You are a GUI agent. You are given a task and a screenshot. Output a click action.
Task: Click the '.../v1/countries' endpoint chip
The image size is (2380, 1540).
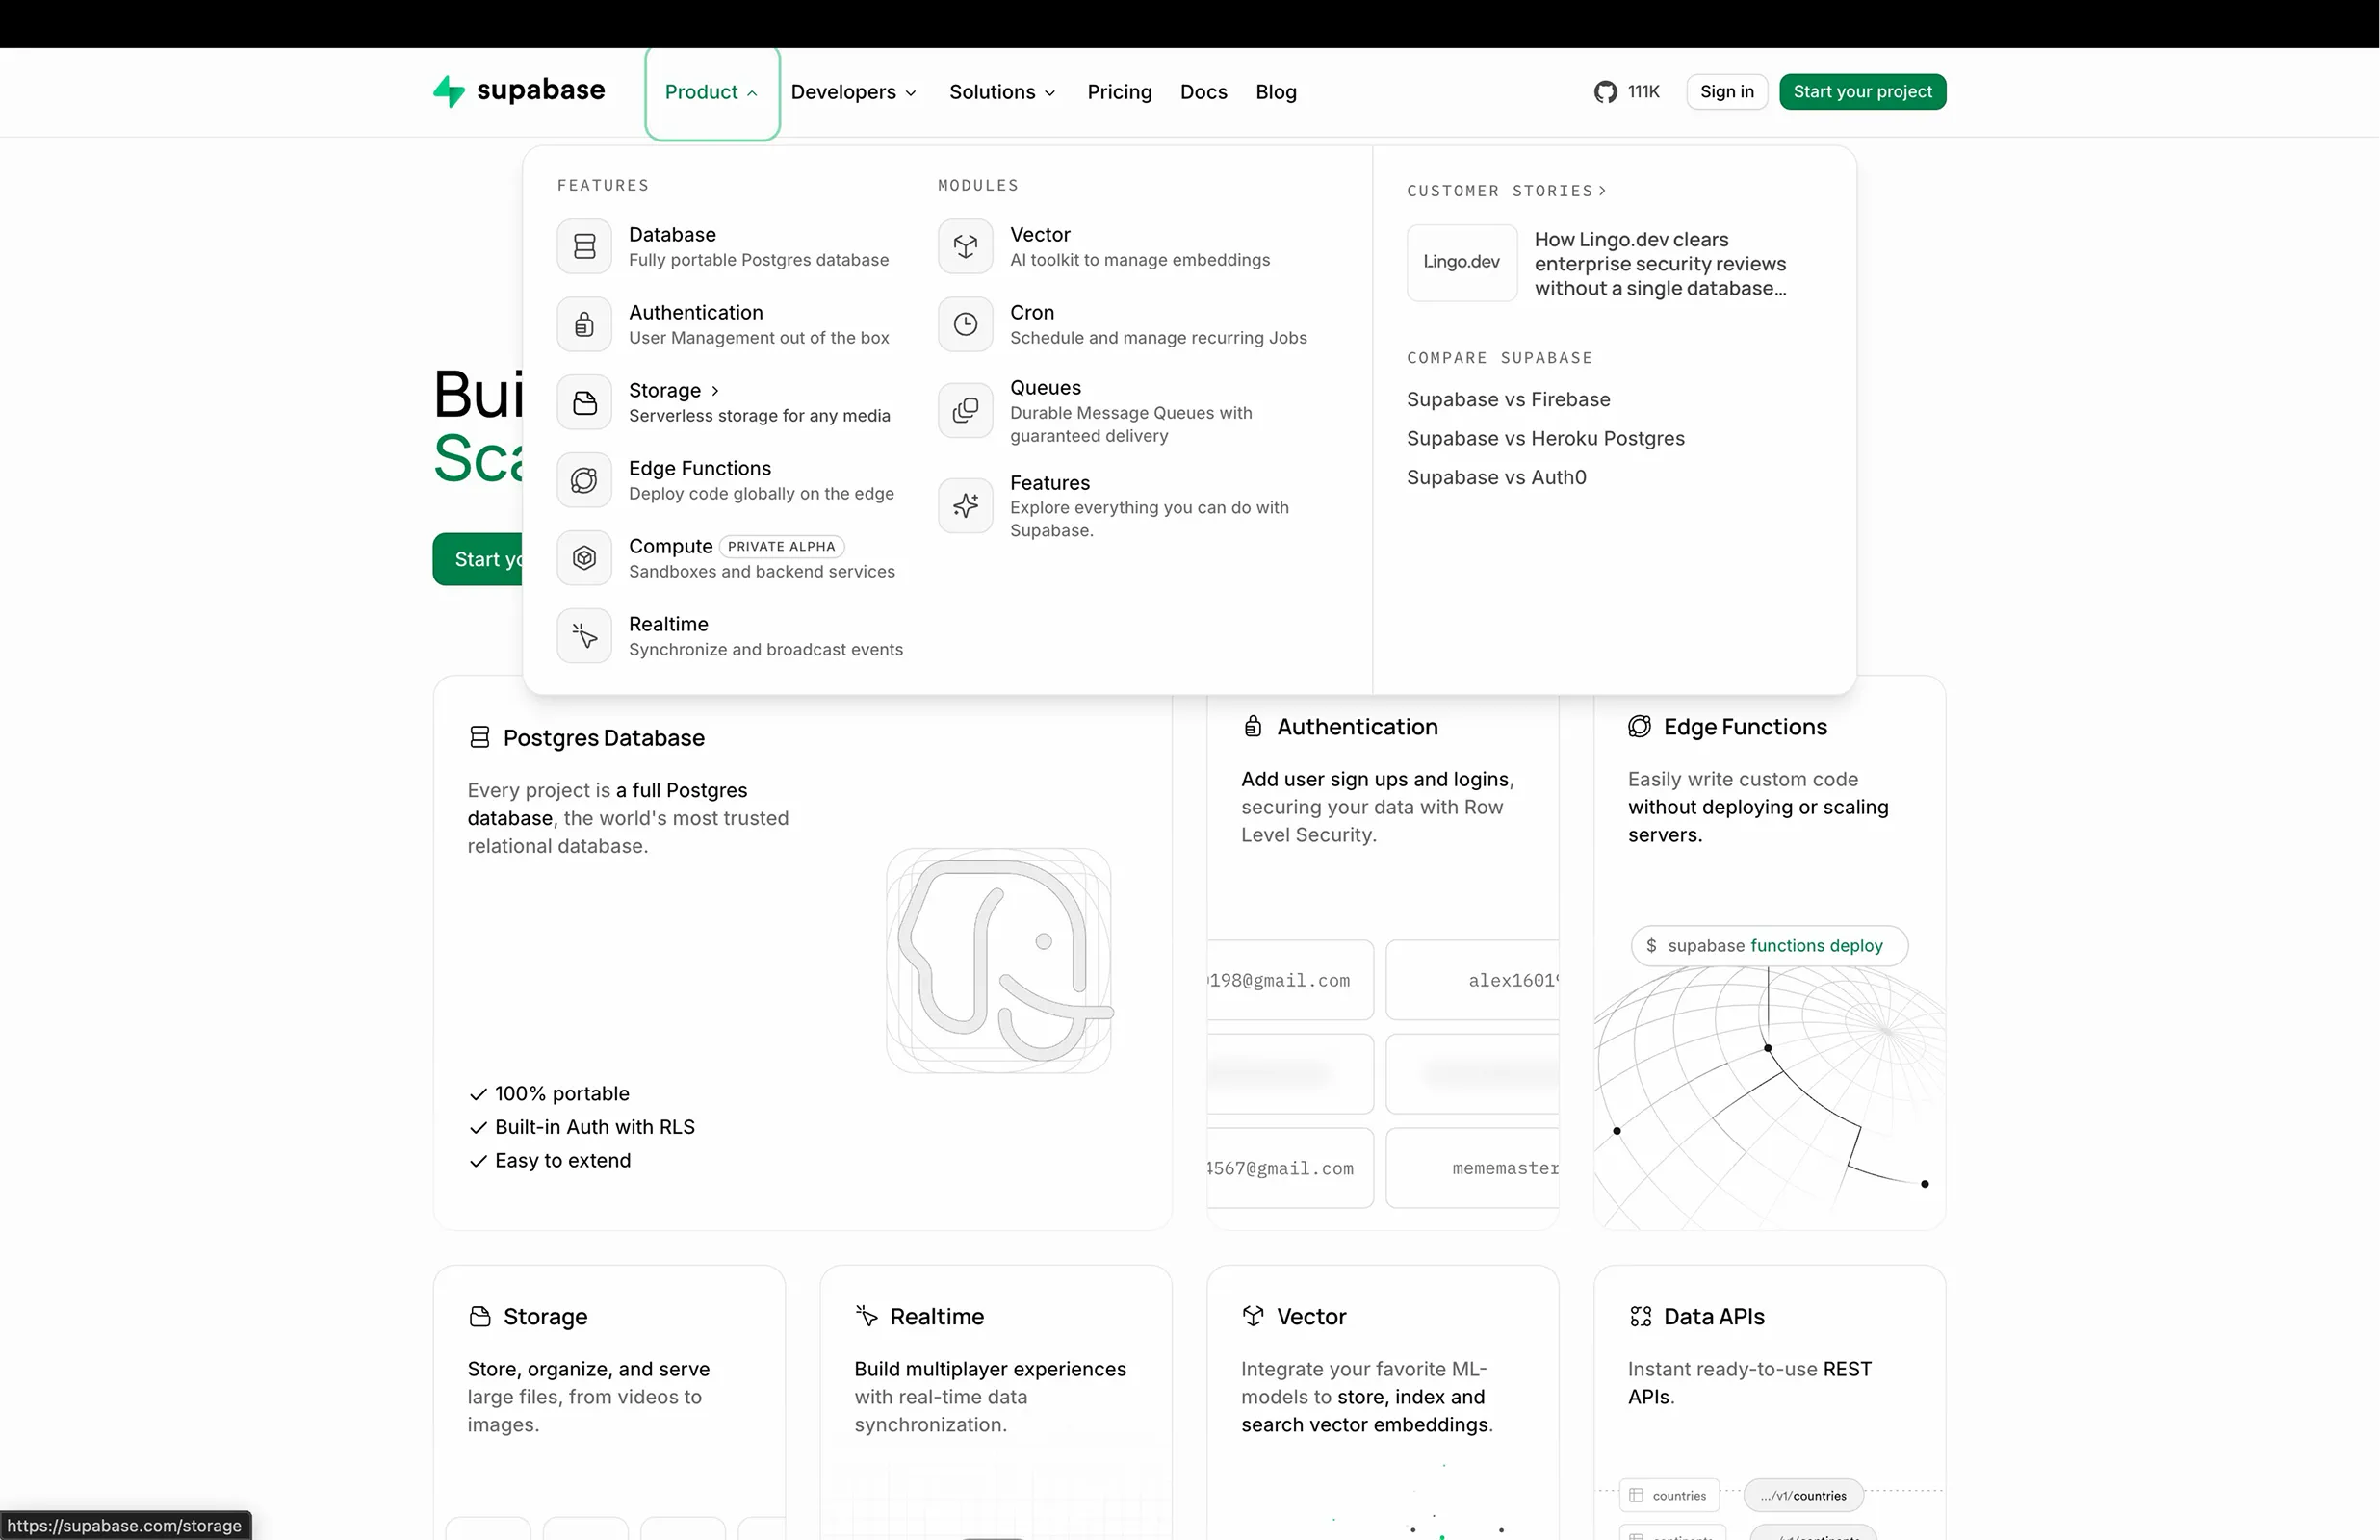pos(1803,1495)
